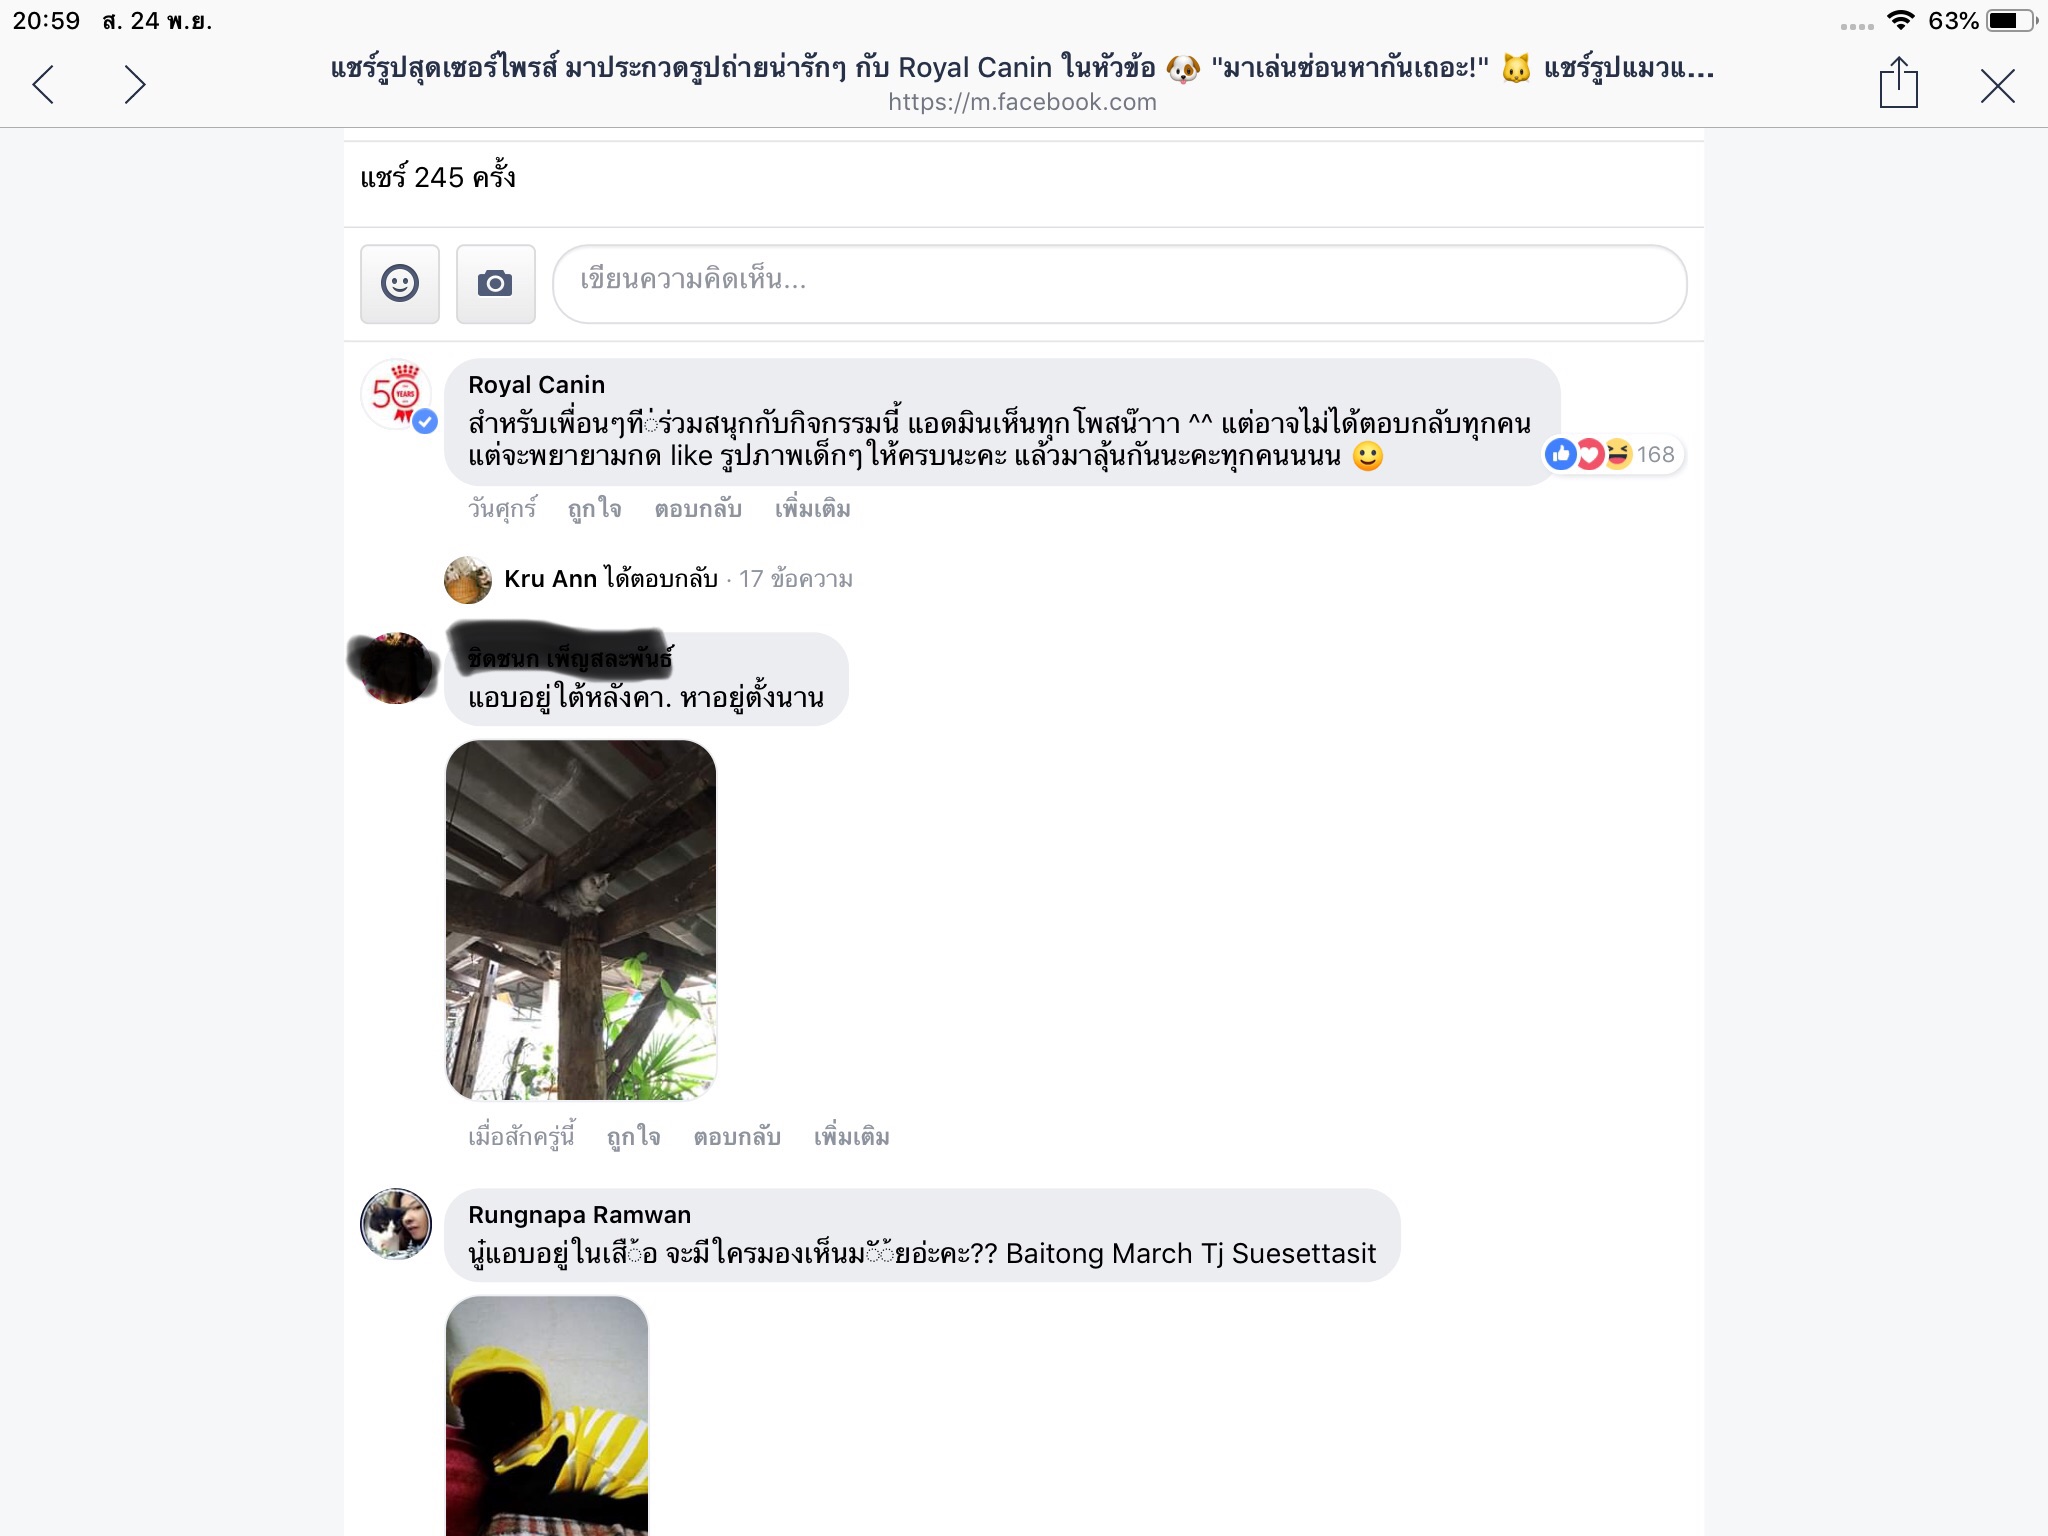Open Rungnapa Ramwan's profile name
The height and width of the screenshot is (1536, 2048).
pyautogui.click(x=579, y=1215)
